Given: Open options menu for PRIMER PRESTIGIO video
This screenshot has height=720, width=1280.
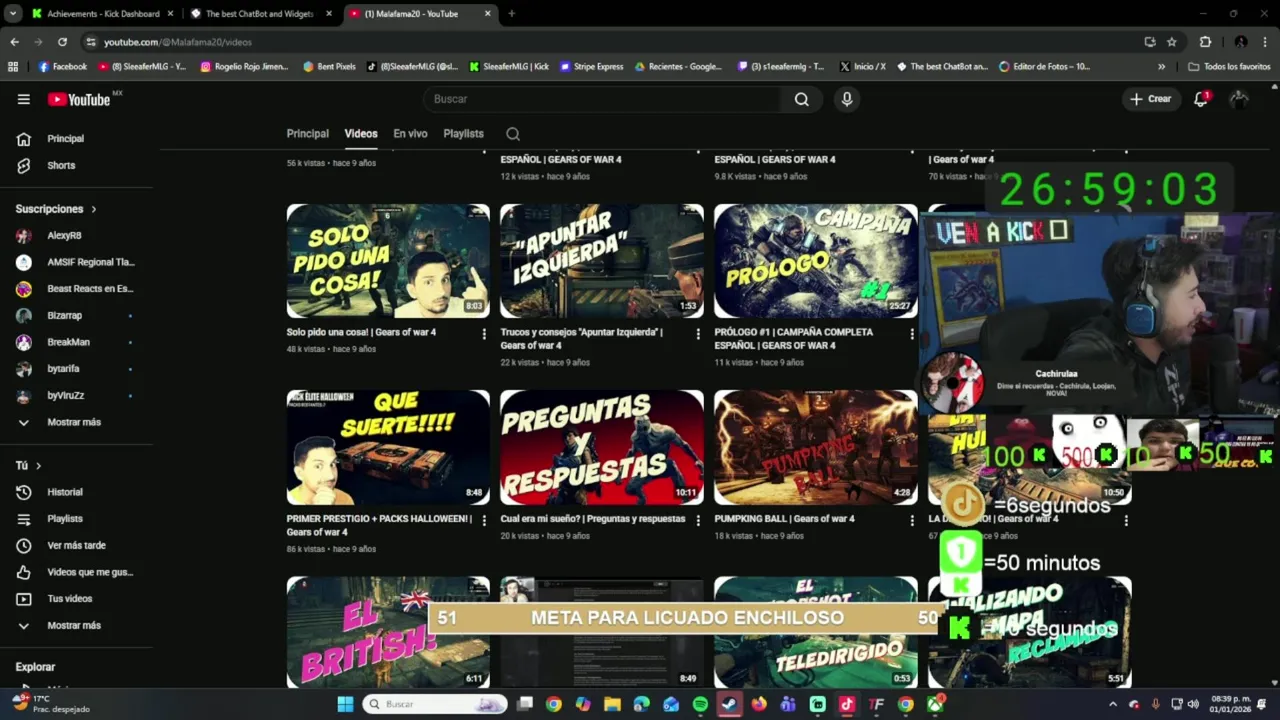Looking at the screenshot, I should point(484,520).
